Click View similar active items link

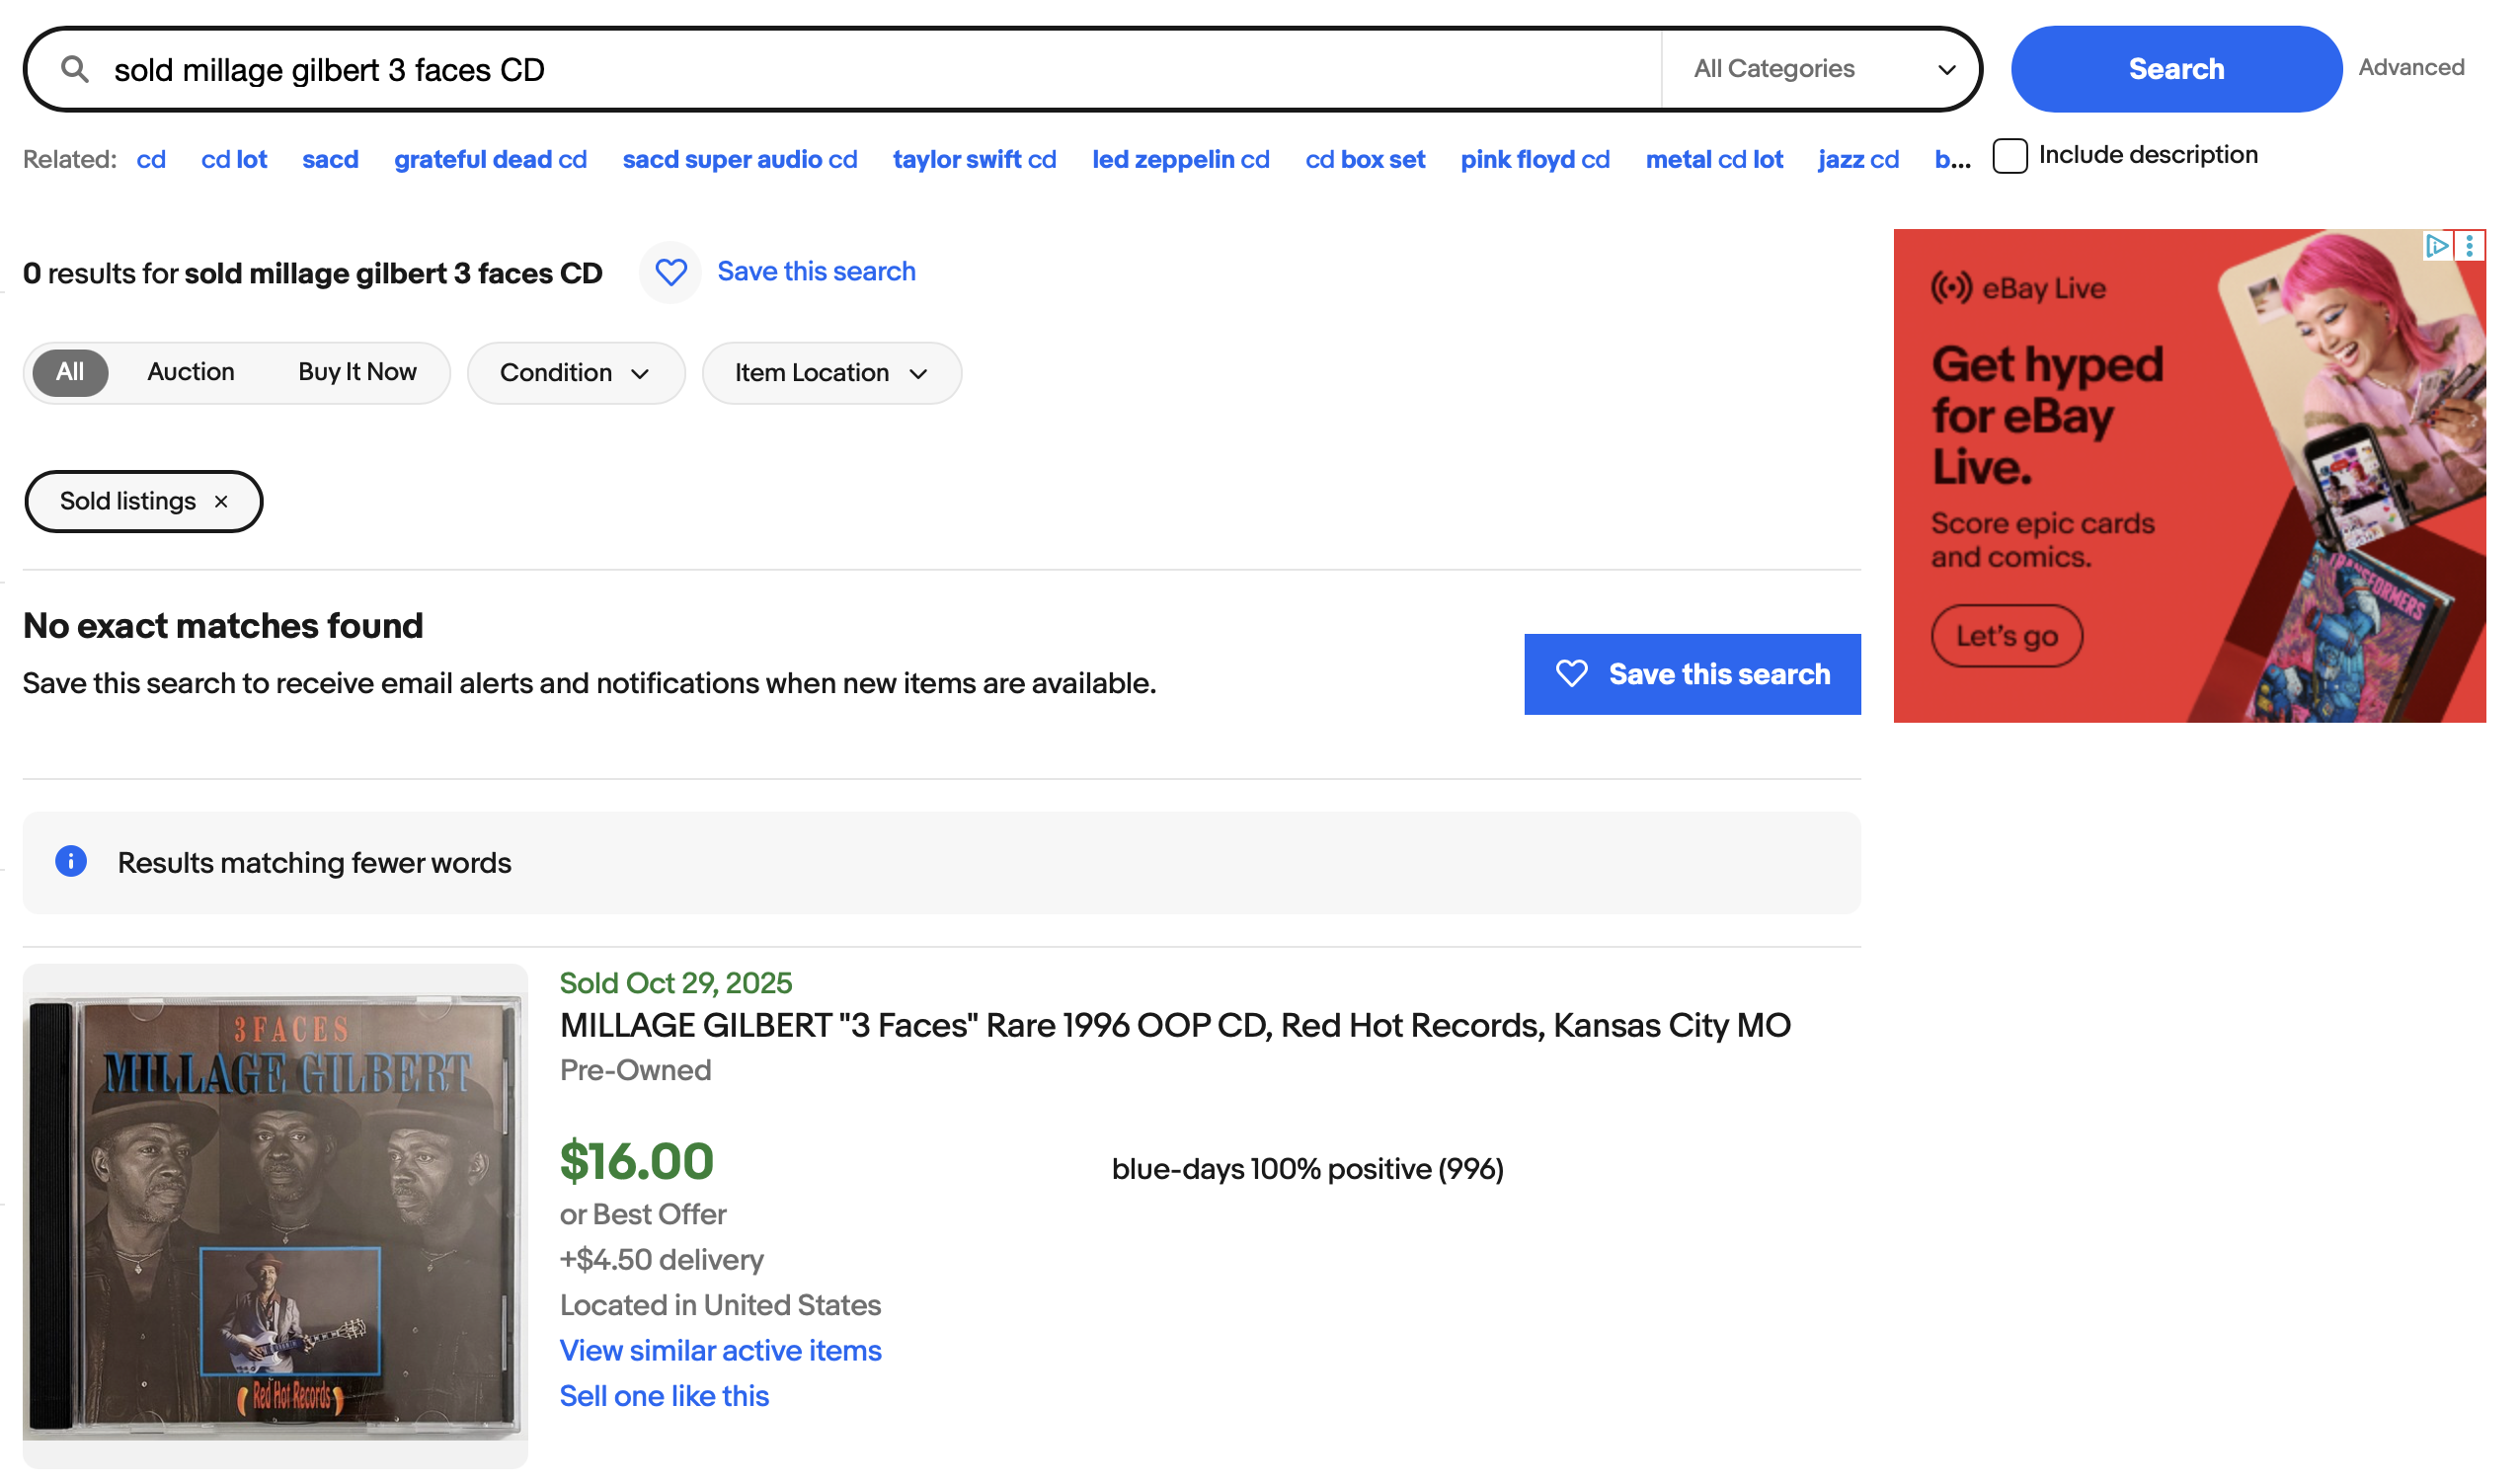[720, 1351]
